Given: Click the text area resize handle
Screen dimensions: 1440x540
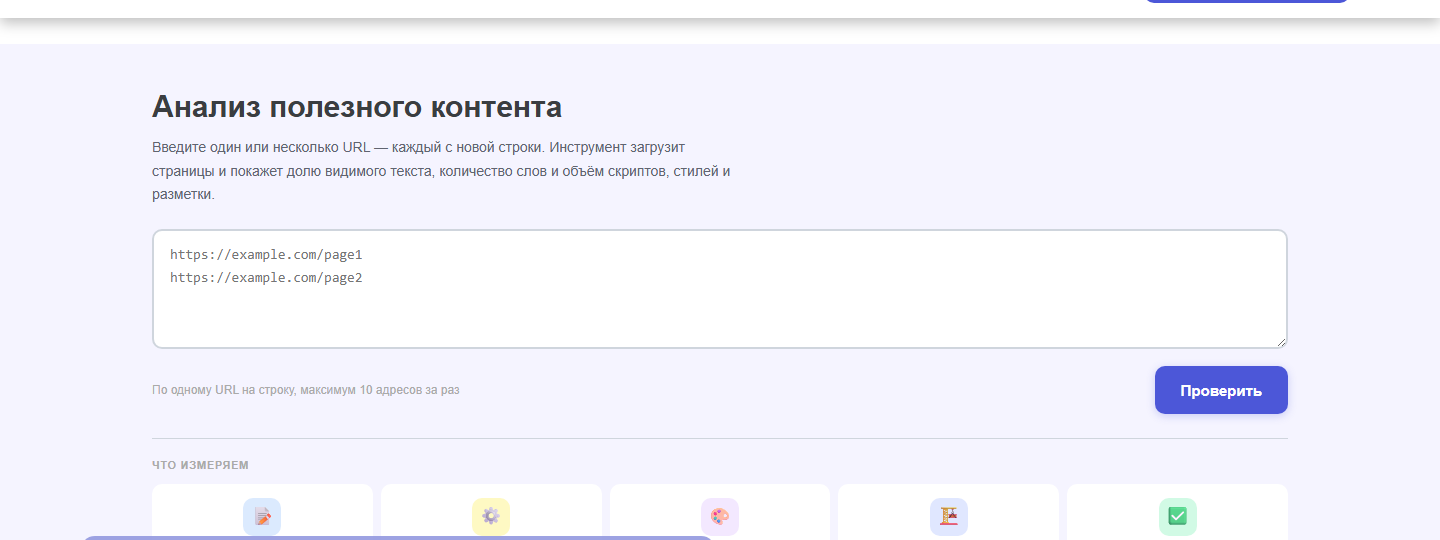Looking at the screenshot, I should point(1281,342).
